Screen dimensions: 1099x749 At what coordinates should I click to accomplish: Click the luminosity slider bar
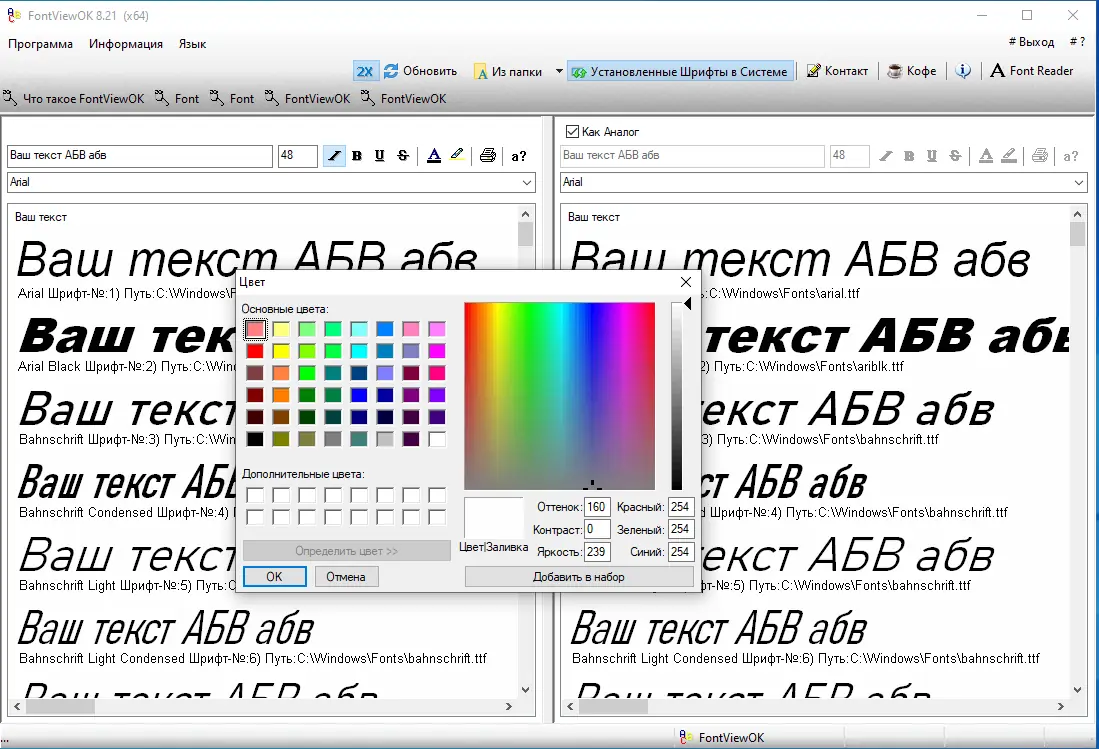coord(676,396)
